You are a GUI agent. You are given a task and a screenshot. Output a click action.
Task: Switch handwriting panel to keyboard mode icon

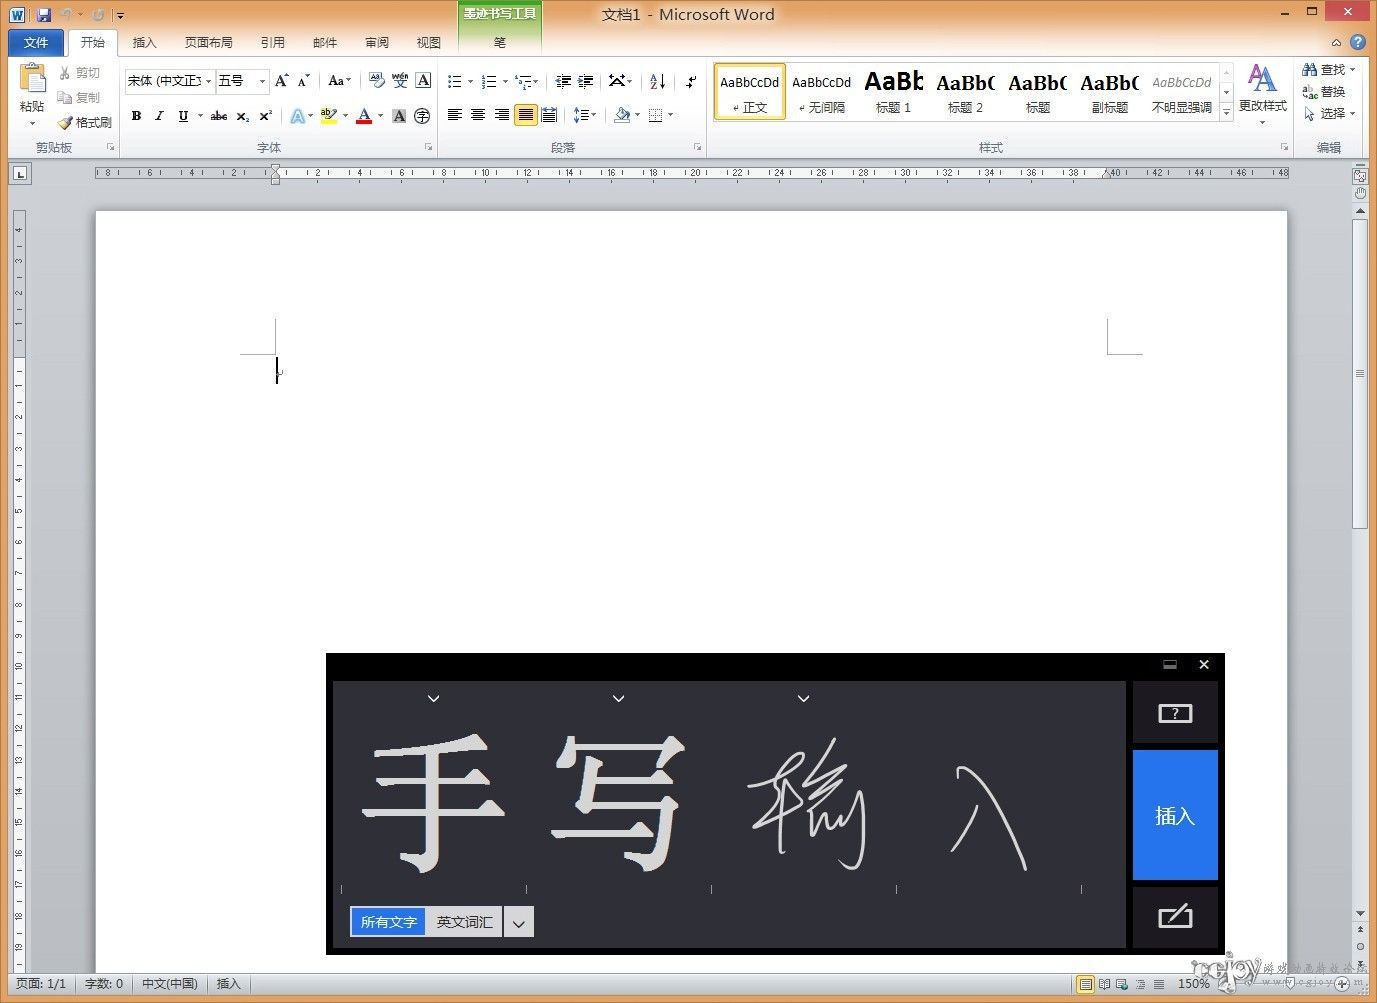tap(1175, 916)
